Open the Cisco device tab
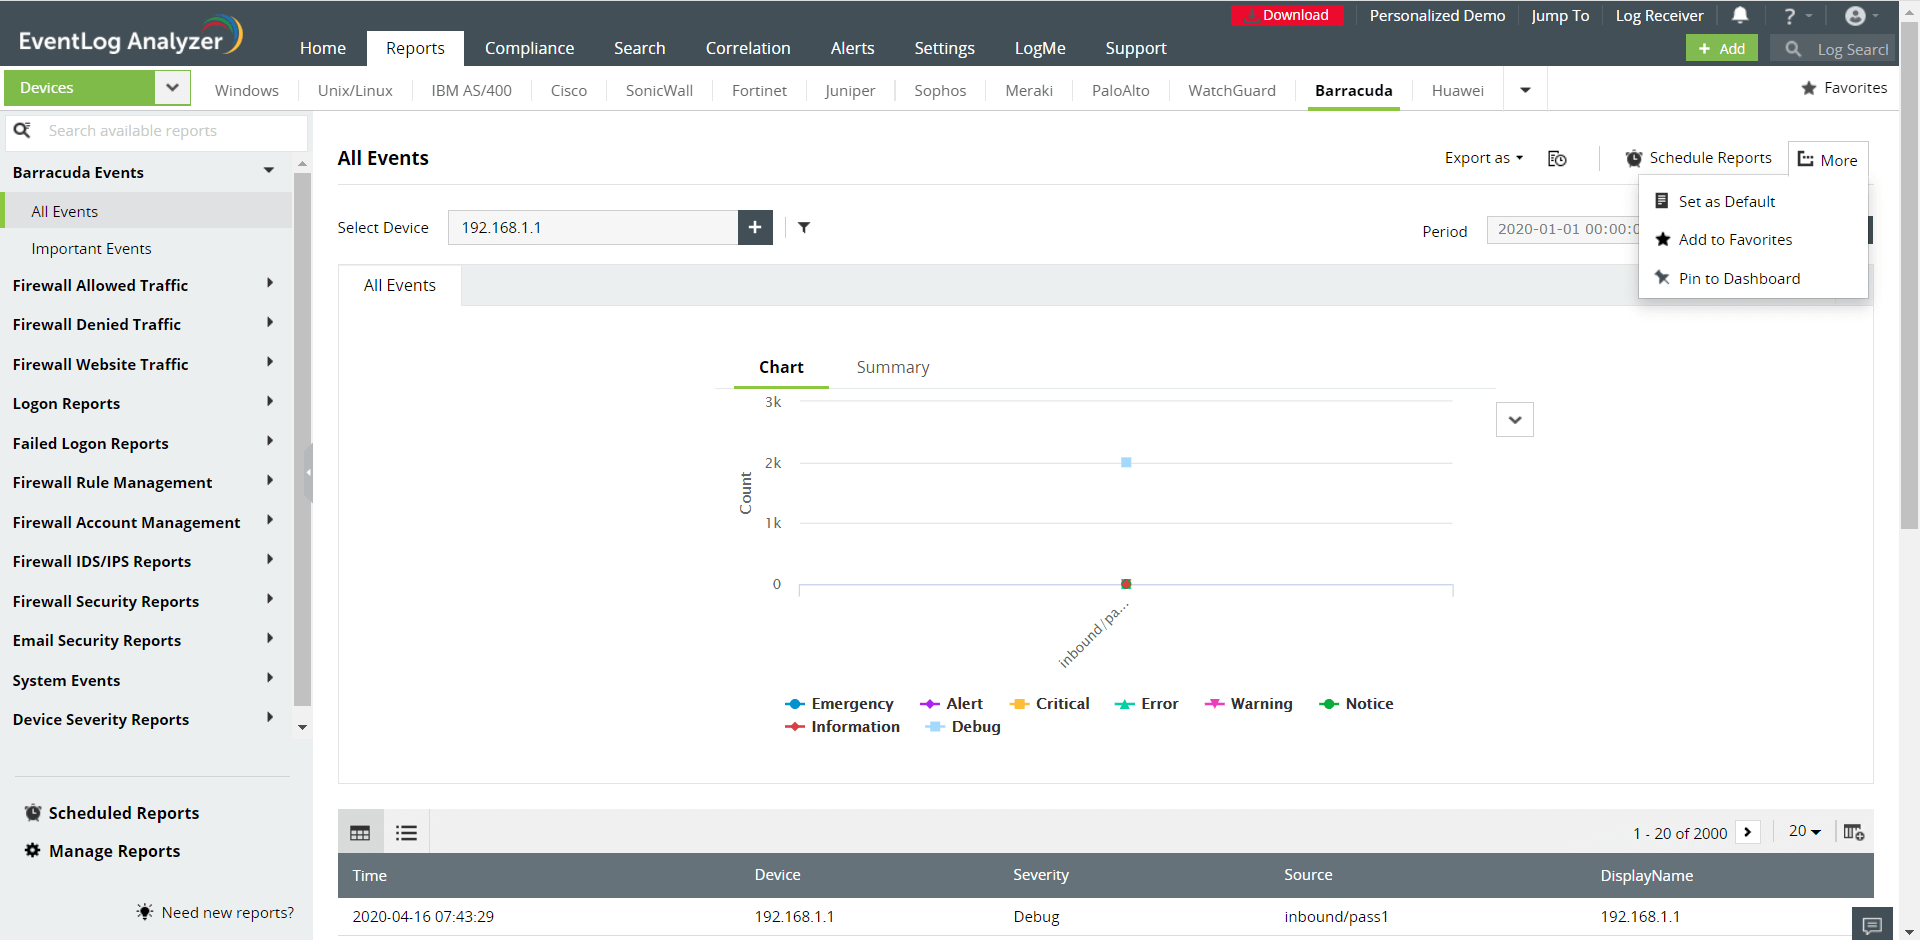Image resolution: width=1920 pixels, height=940 pixels. click(569, 90)
